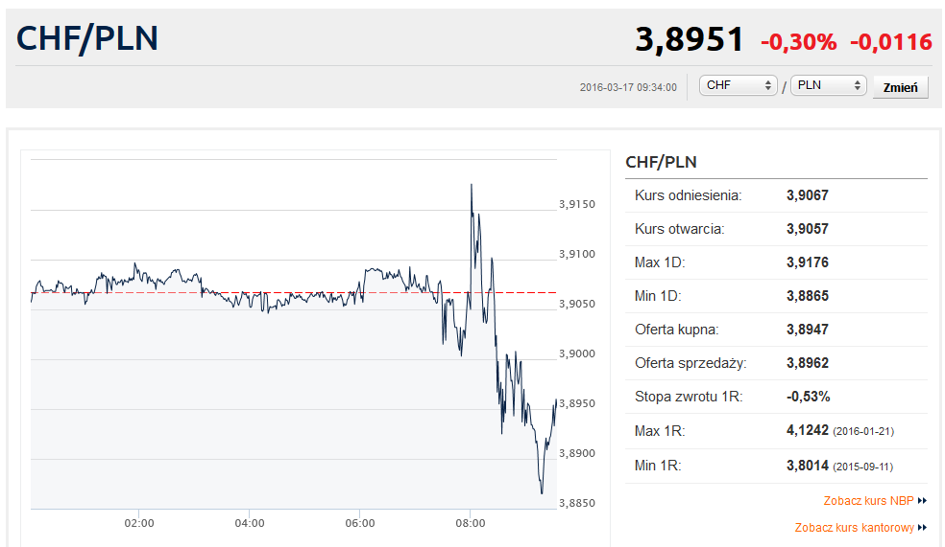Select the 04:00 time axis label
Image resolution: width=945 pixels, height=547 pixels.
[249, 523]
